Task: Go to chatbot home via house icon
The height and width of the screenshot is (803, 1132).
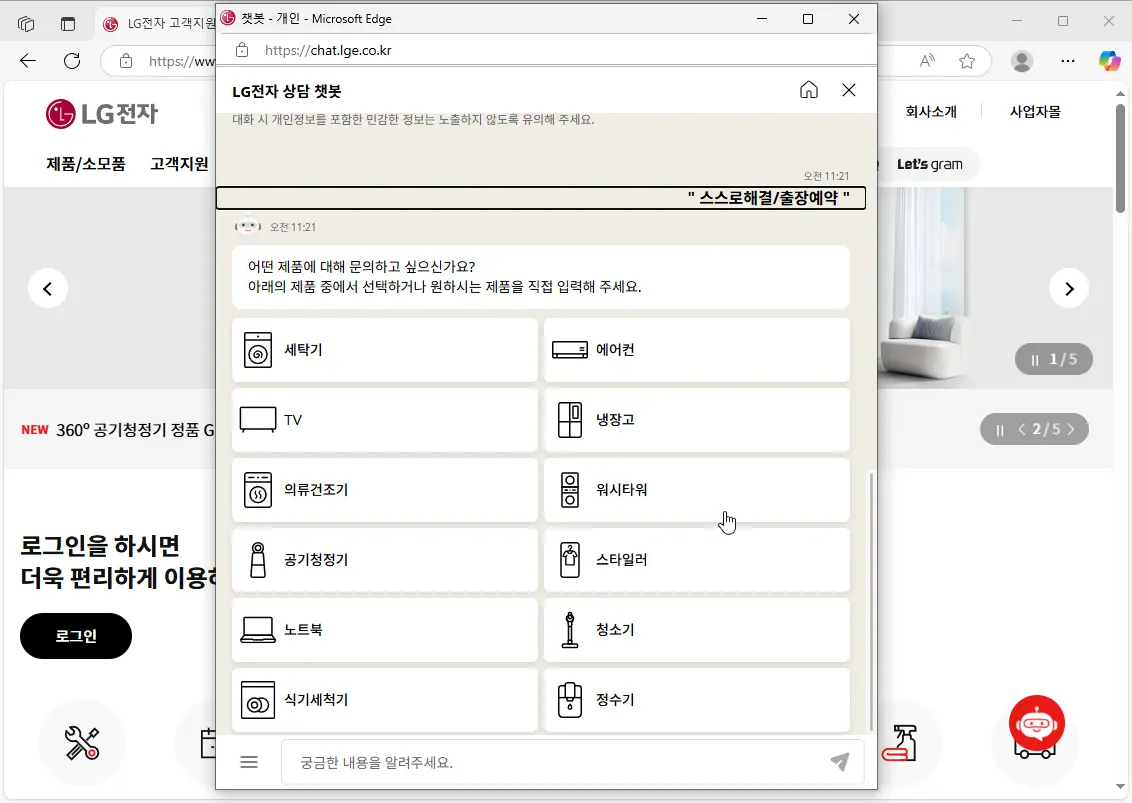Action: 809,90
